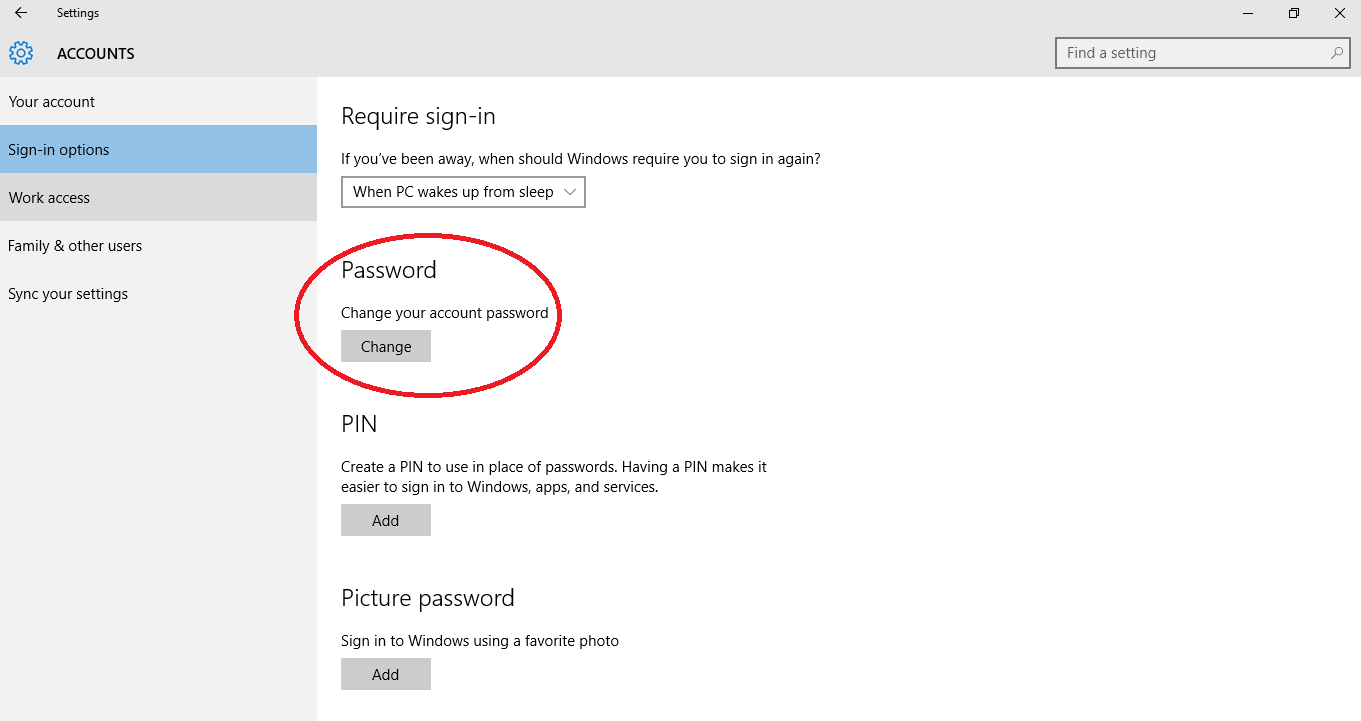Expand the sign-in timing combo box chevron
Screen dimensions: 1361x721
570,192
